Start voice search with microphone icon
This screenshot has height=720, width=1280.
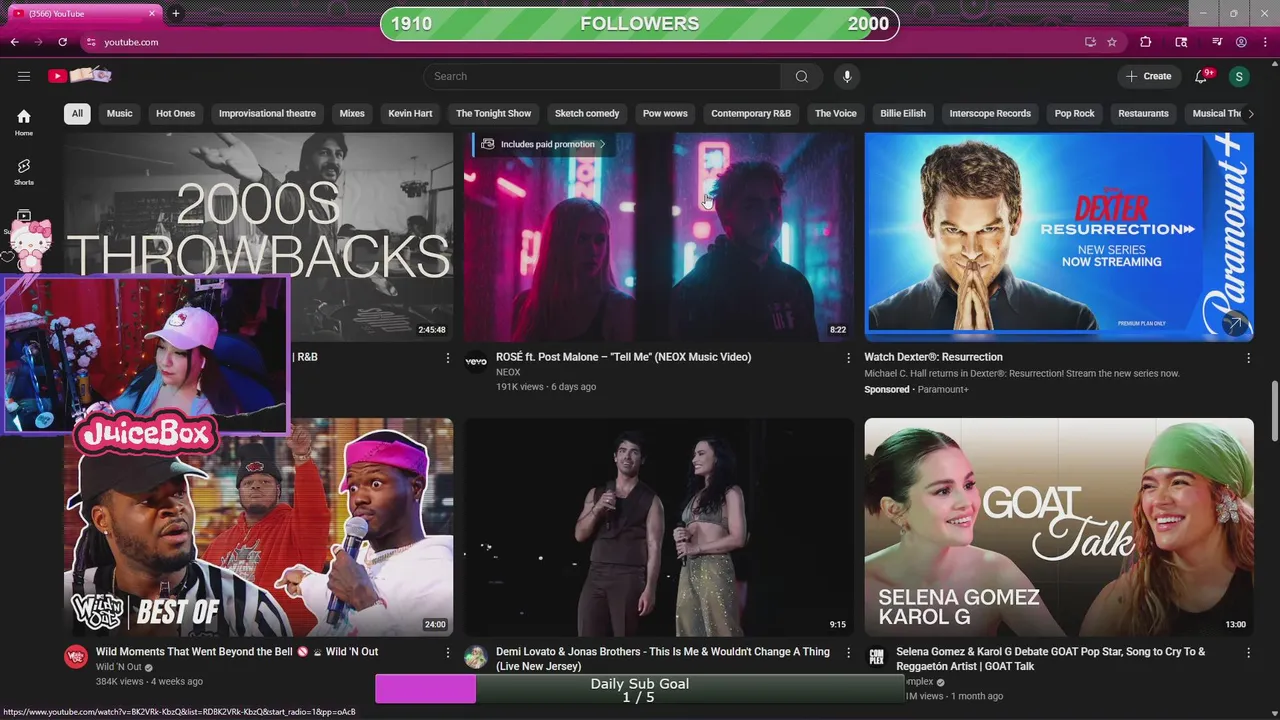(x=847, y=76)
